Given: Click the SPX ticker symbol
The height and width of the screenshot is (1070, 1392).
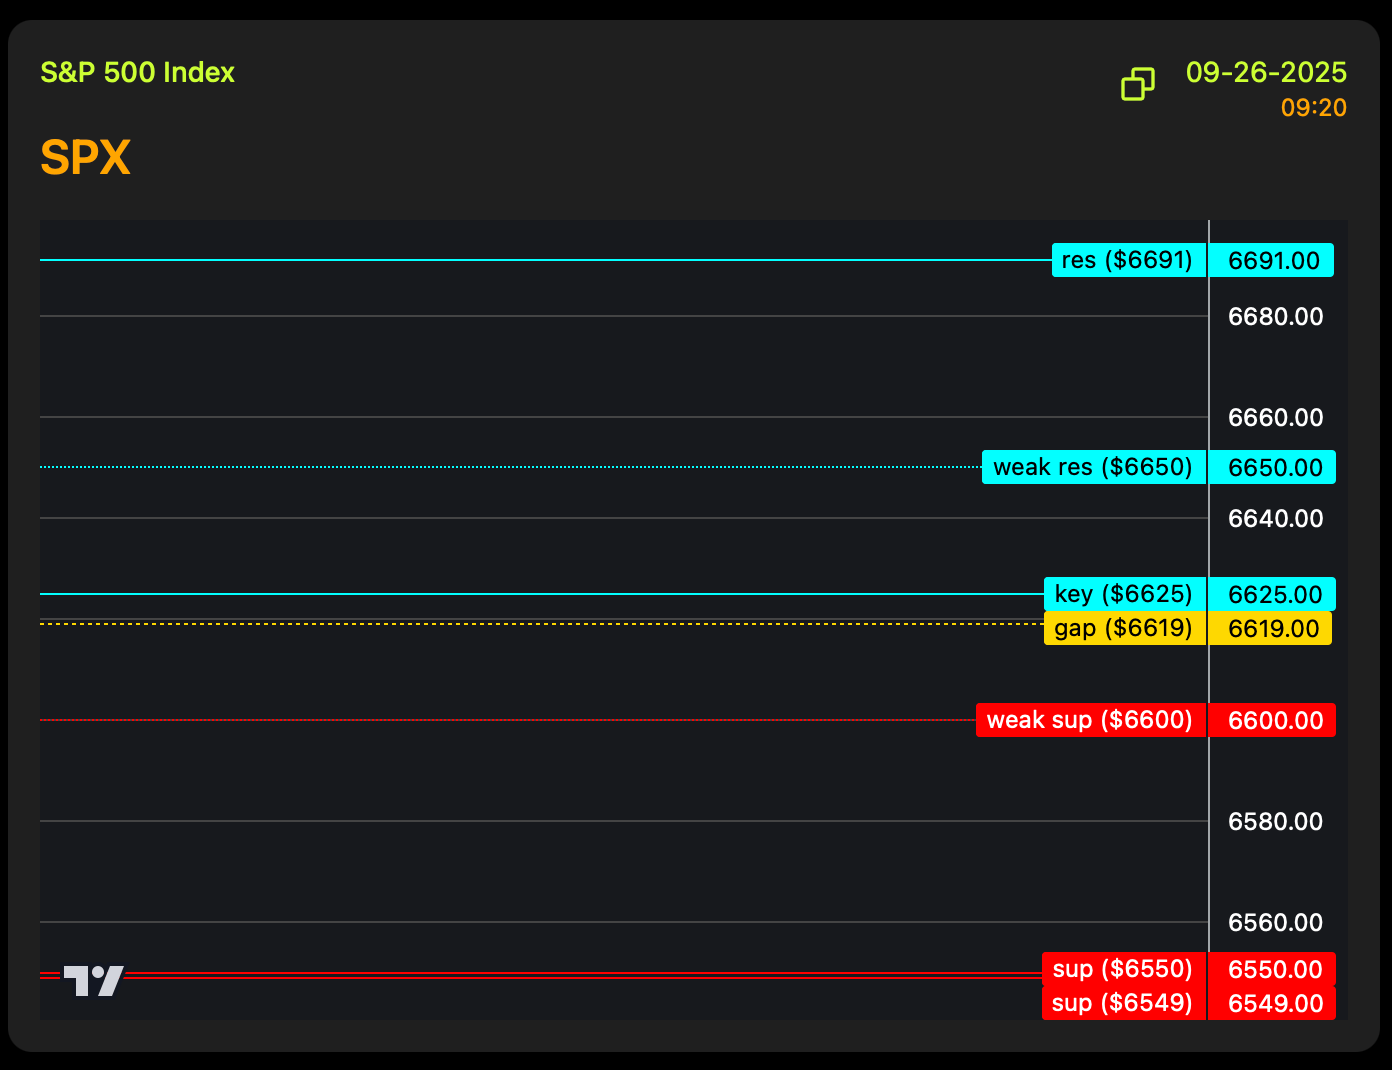Looking at the screenshot, I should point(85,158).
